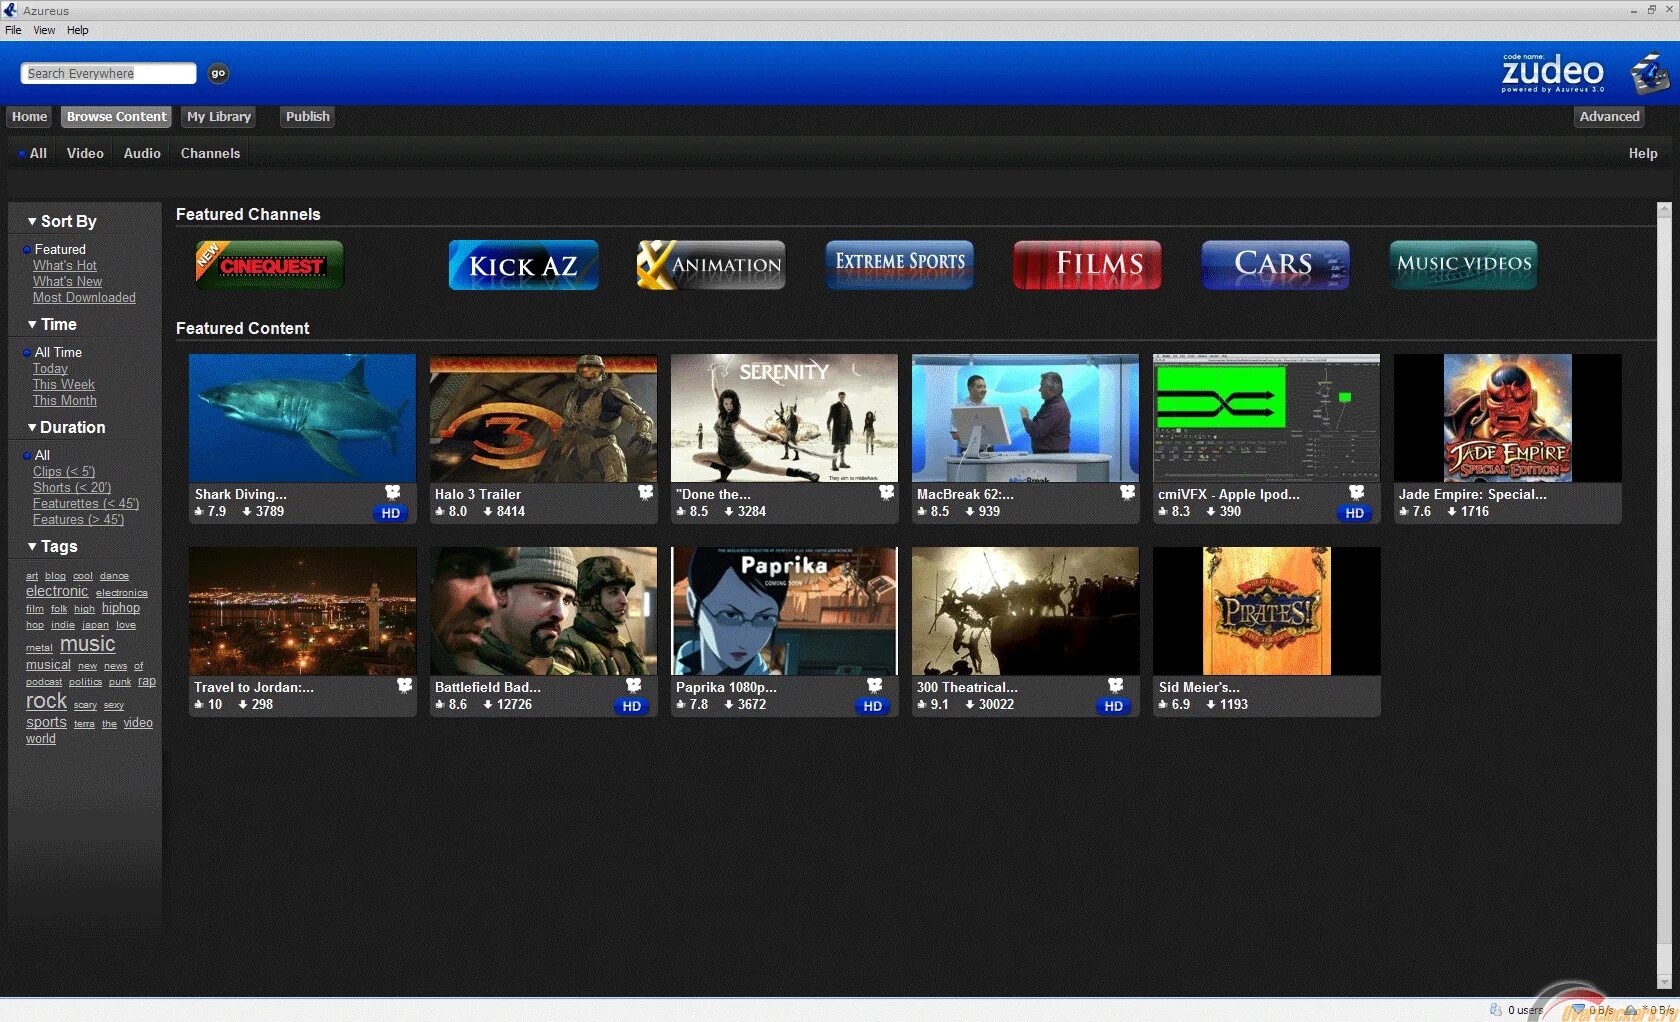
Task: Filter content by Audio
Action: pos(142,153)
